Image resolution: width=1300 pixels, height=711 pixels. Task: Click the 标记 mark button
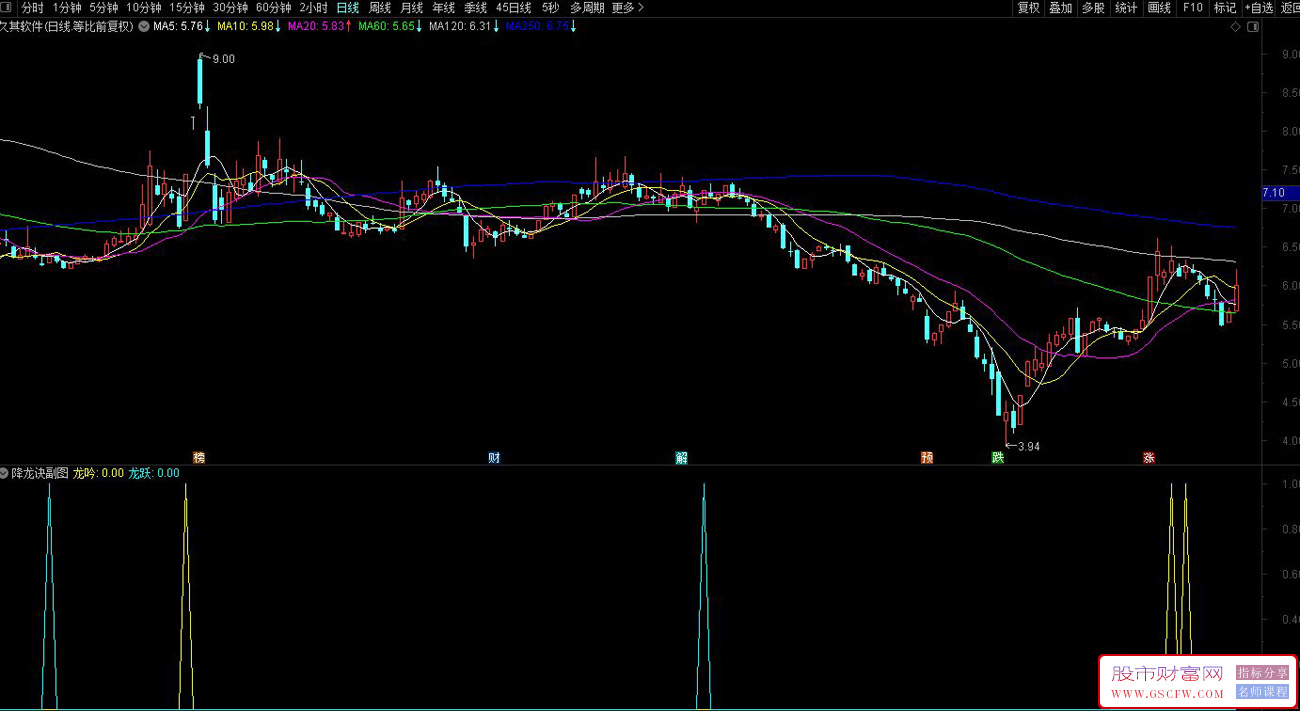coord(1225,7)
